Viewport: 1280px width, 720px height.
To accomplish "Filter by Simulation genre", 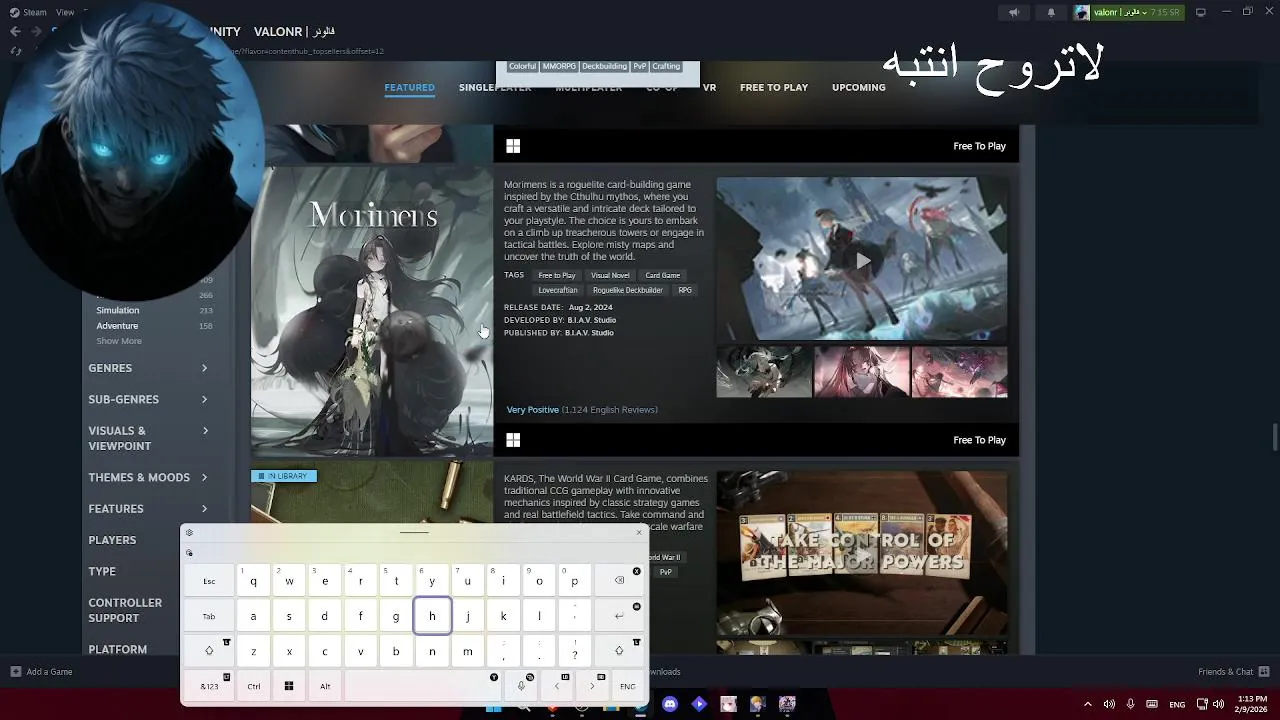I will coord(117,310).
